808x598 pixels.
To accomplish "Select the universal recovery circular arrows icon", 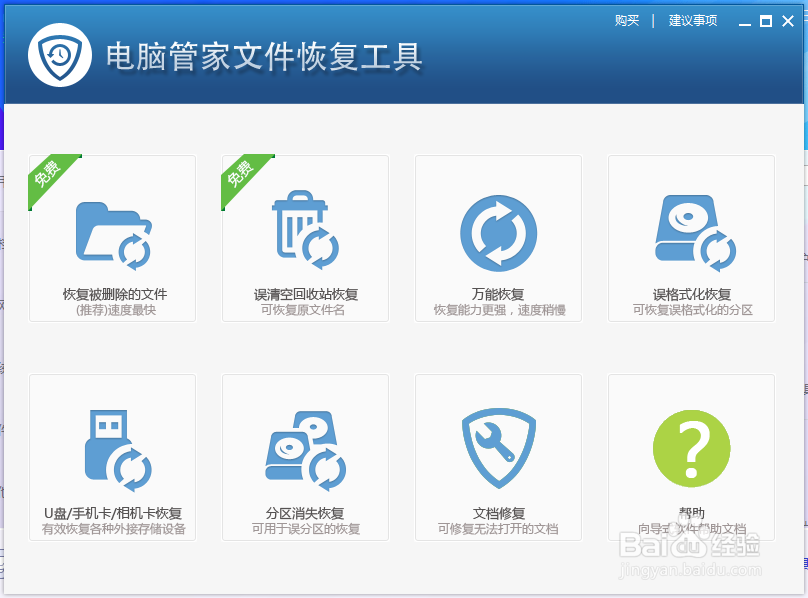I will [x=498, y=233].
